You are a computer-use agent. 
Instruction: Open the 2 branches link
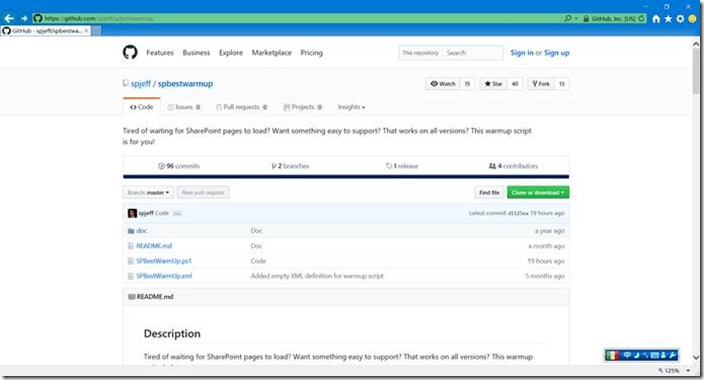pyautogui.click(x=290, y=166)
